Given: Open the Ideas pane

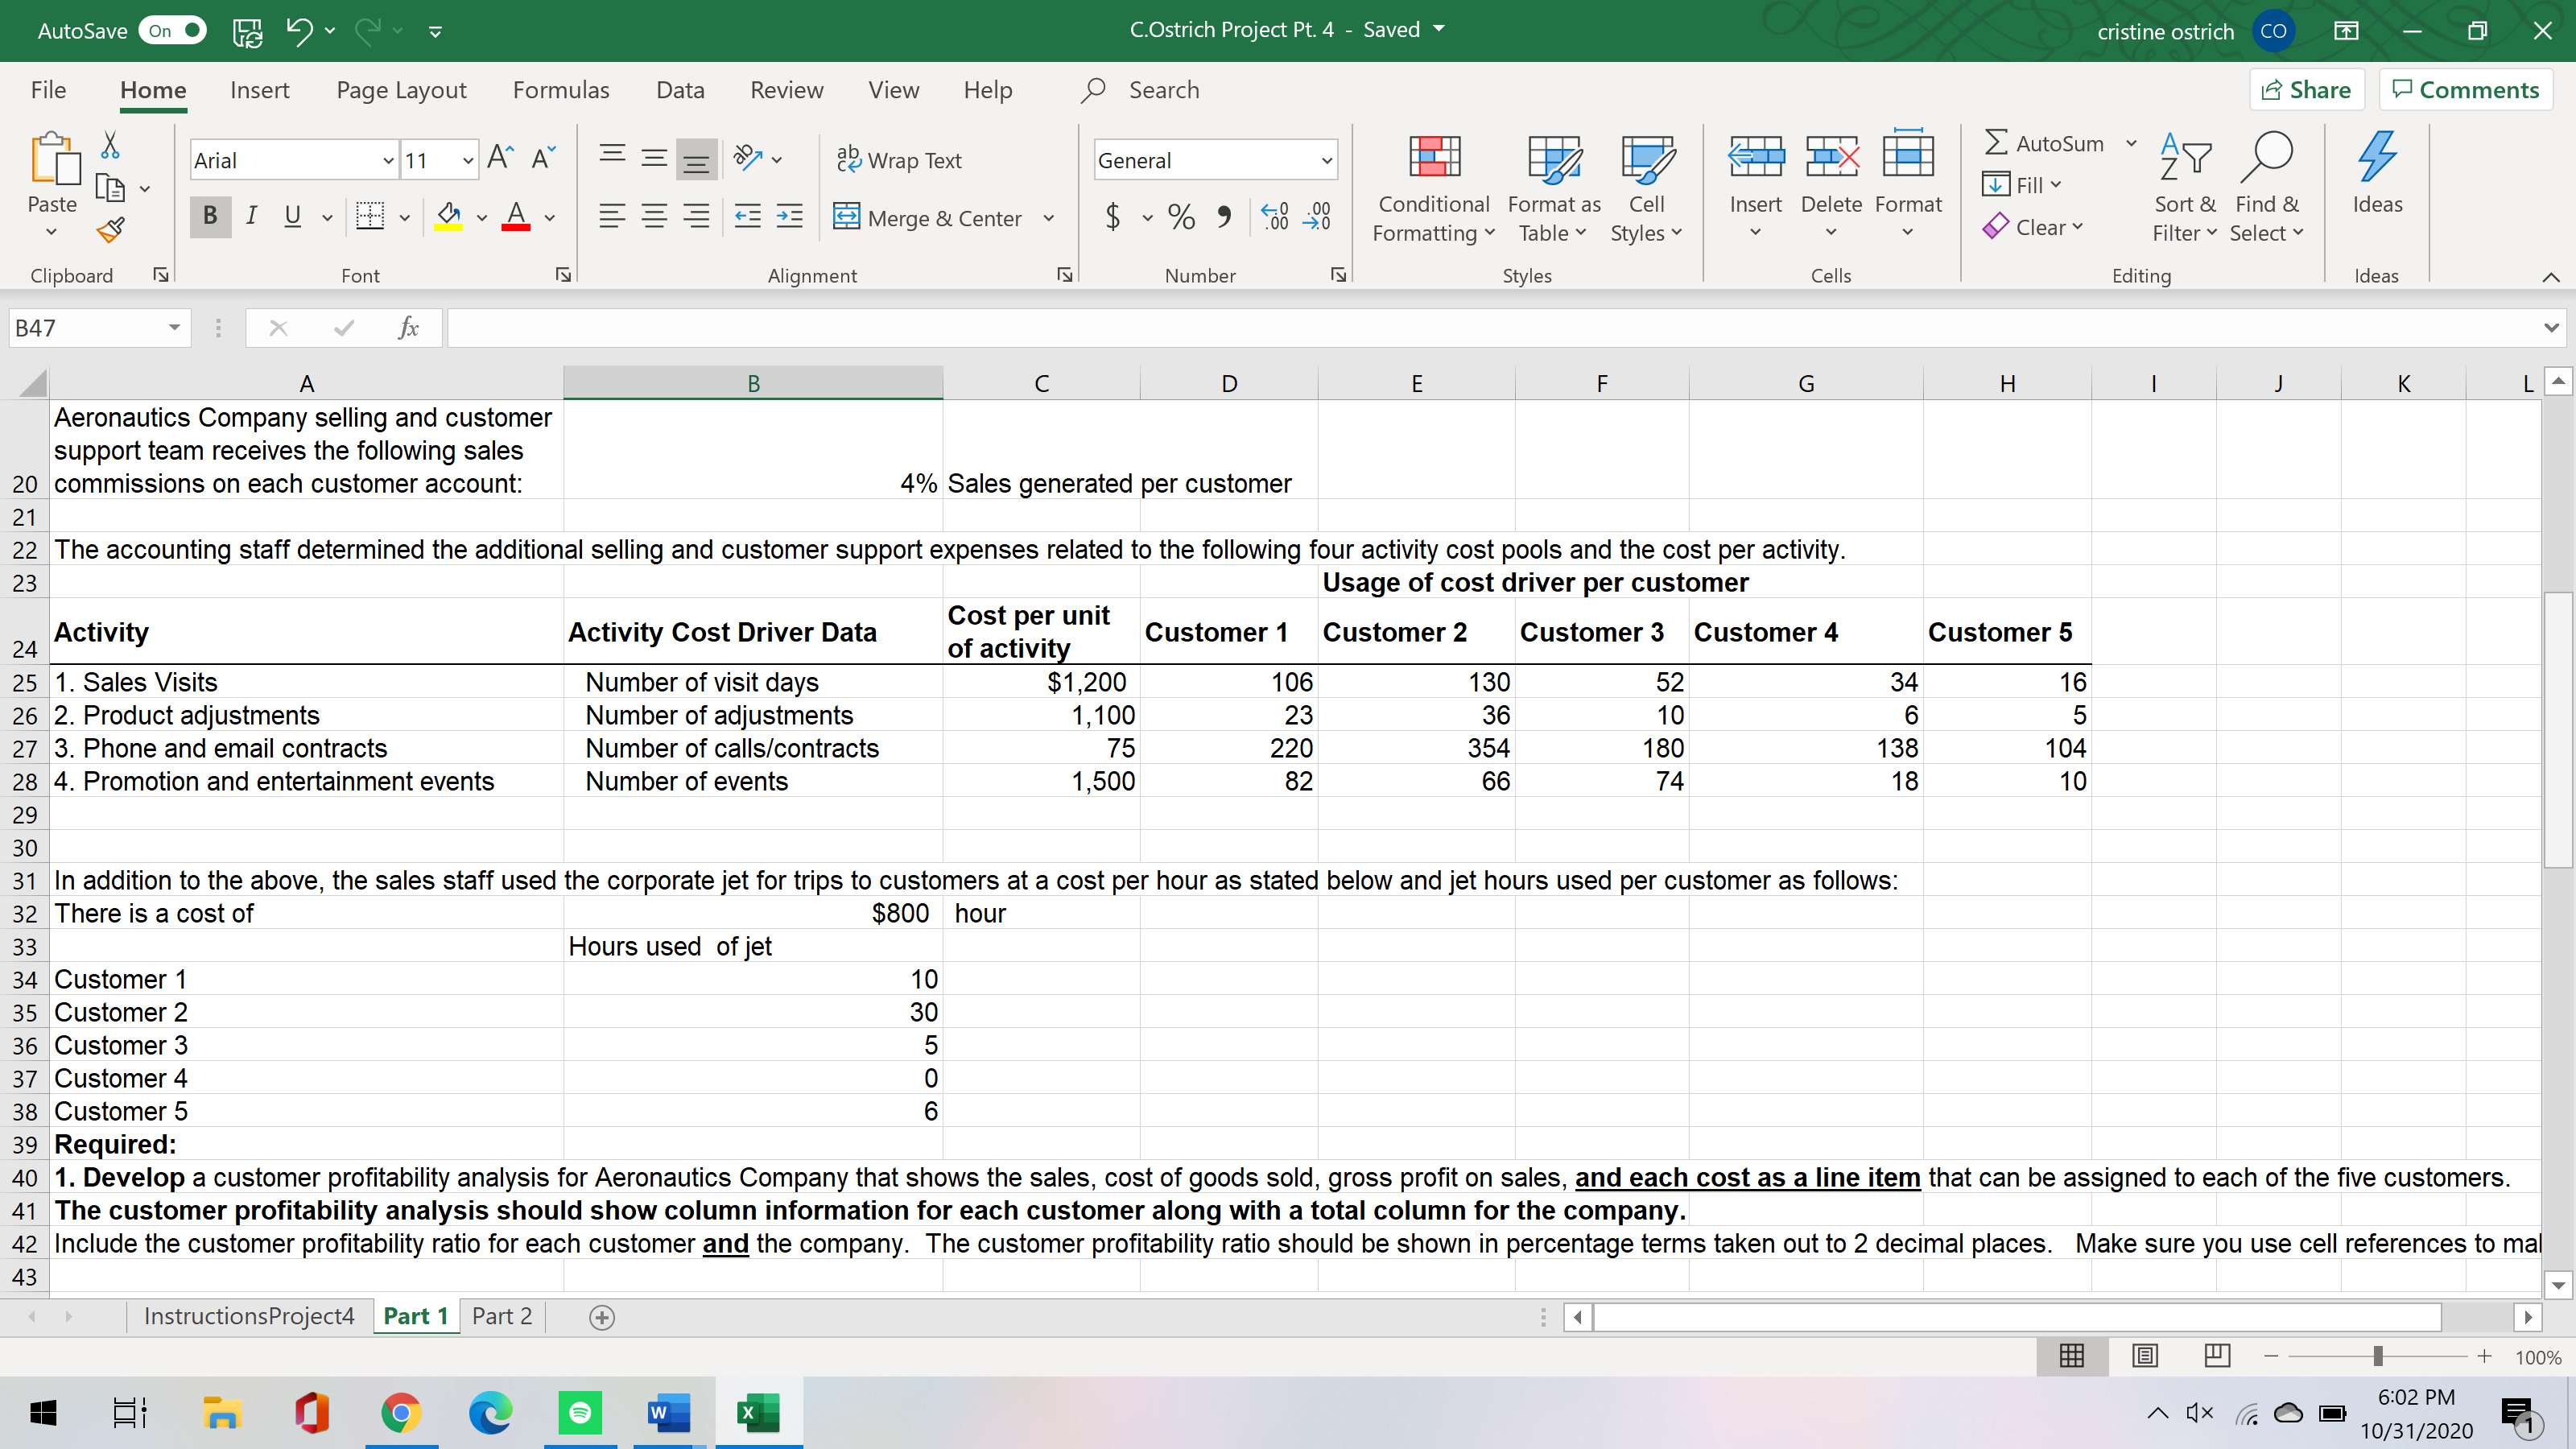Looking at the screenshot, I should [x=2377, y=180].
